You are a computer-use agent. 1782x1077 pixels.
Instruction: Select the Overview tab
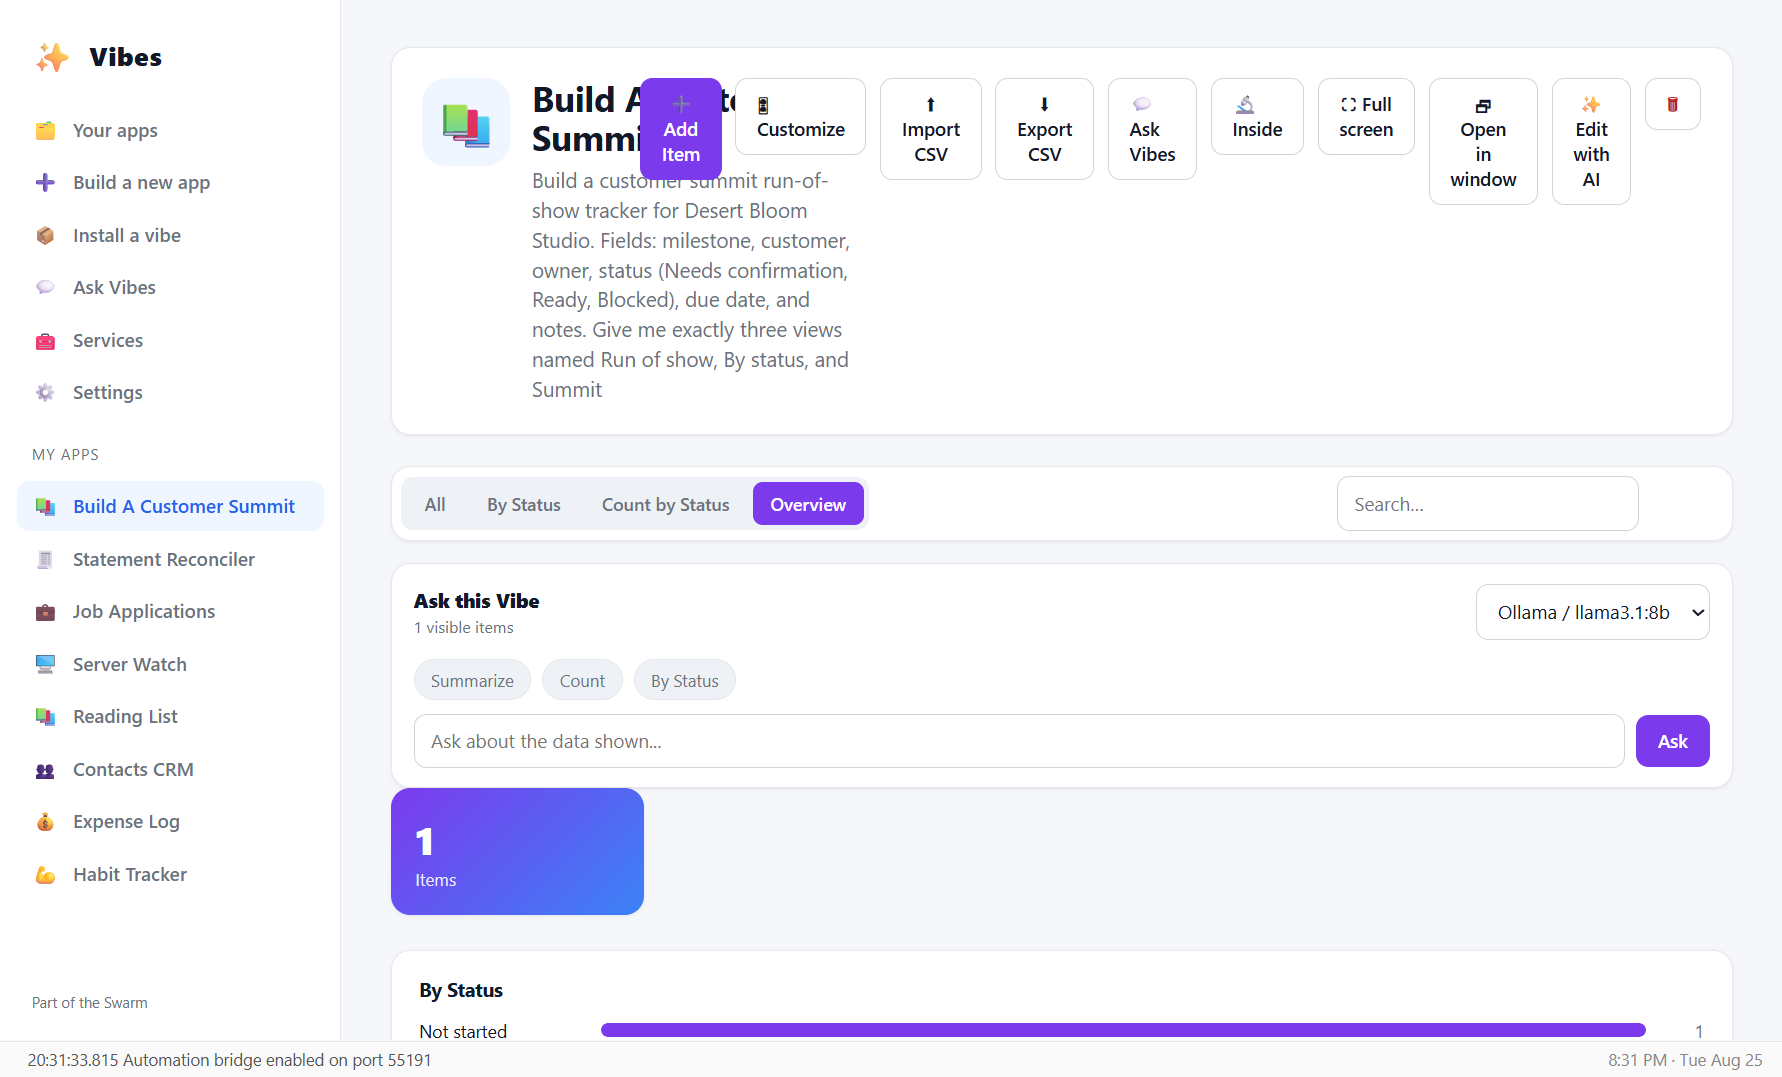pos(808,505)
